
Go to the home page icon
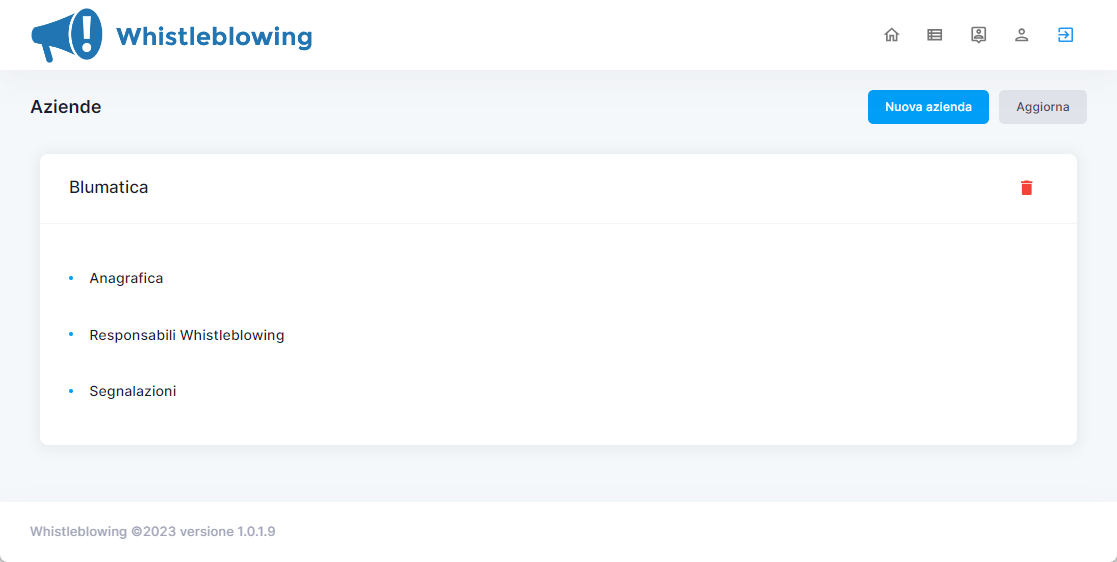tap(891, 35)
